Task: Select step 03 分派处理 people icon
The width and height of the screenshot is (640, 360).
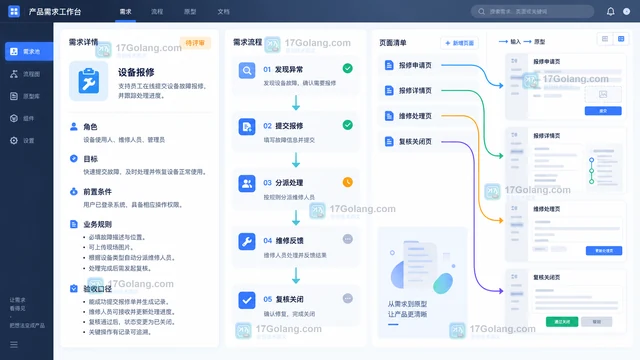Action: tap(247, 184)
